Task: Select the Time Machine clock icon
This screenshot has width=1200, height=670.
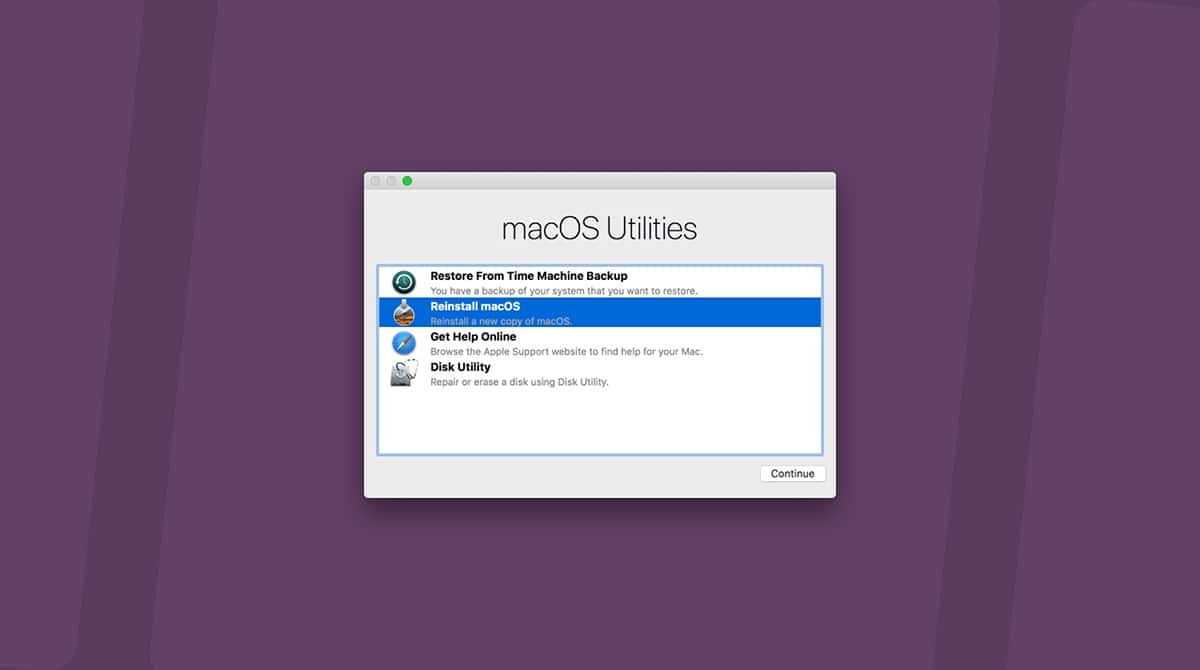Action: click(404, 282)
